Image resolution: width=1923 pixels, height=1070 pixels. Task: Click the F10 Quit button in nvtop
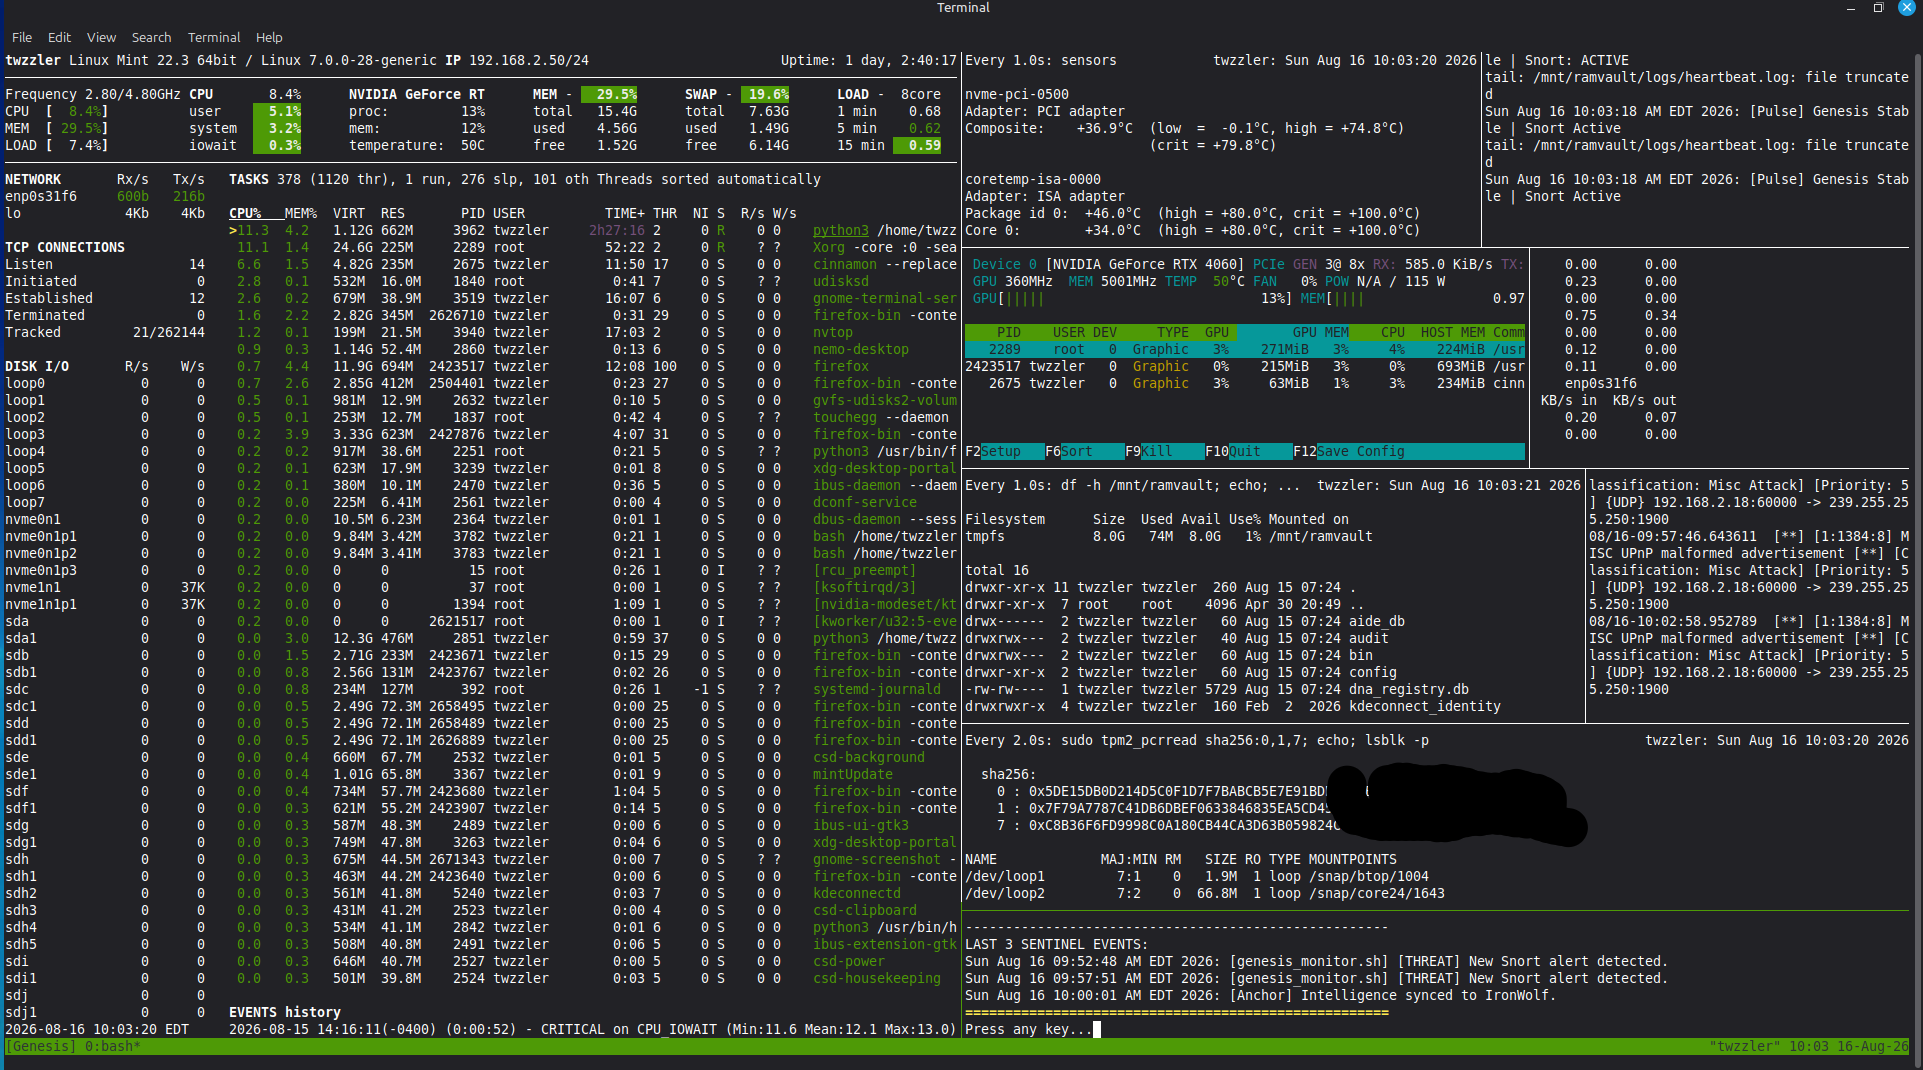tap(1248, 451)
